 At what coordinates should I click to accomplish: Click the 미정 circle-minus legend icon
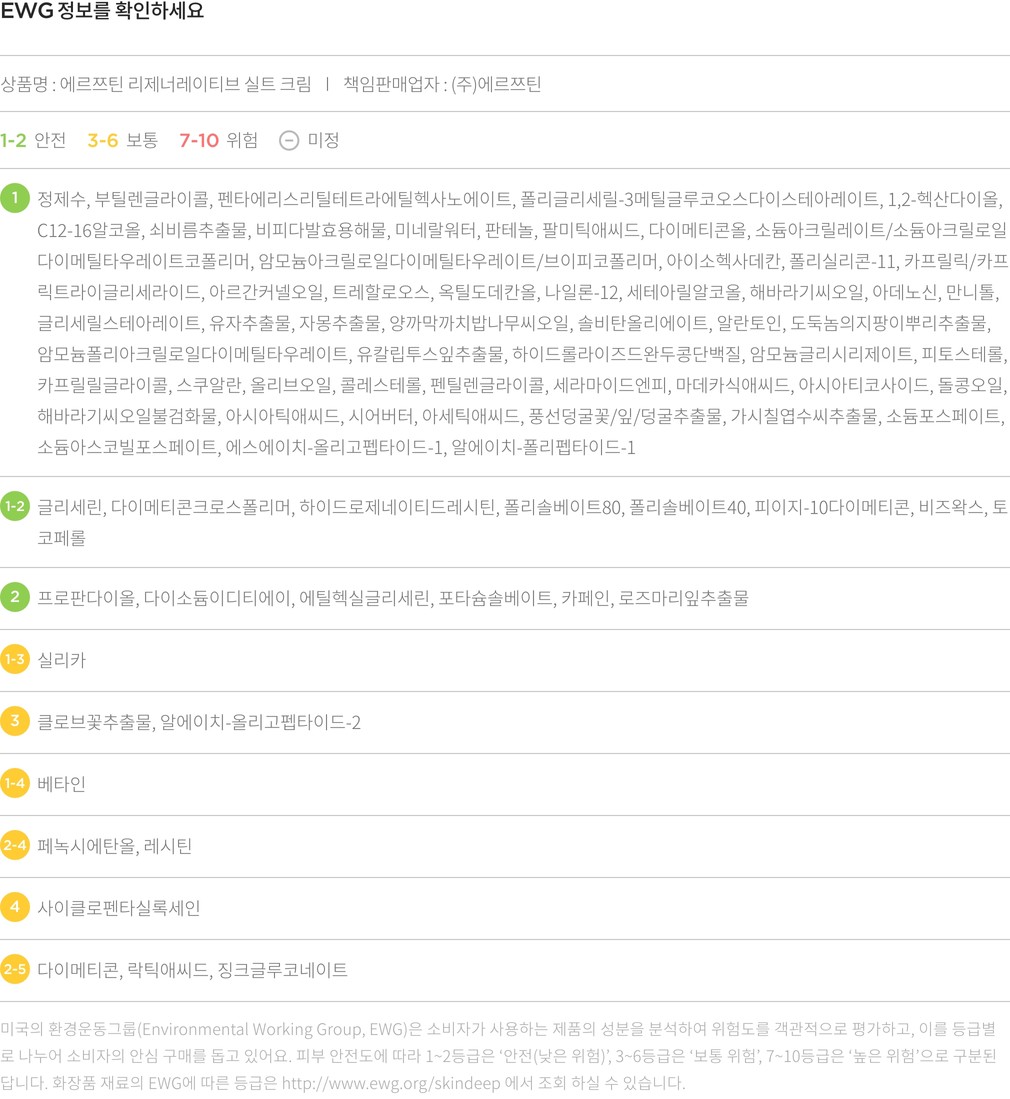[x=288, y=141]
